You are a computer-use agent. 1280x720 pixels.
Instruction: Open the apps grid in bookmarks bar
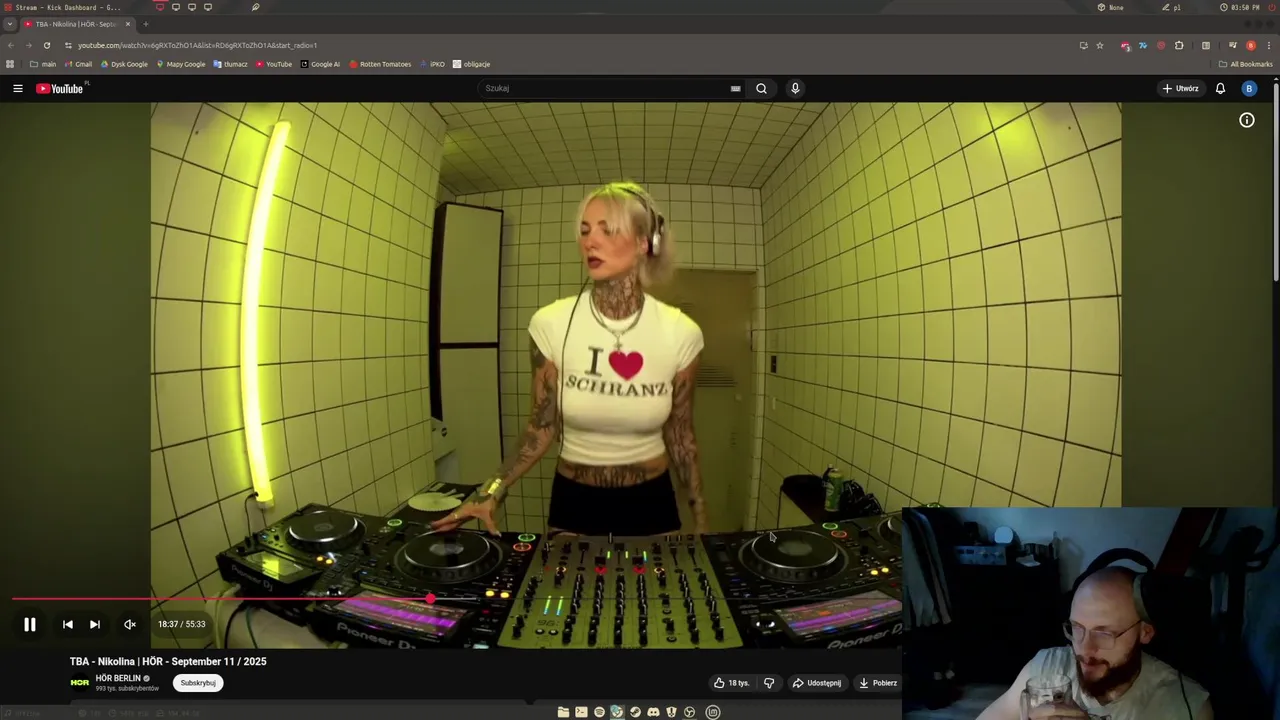click(10, 64)
